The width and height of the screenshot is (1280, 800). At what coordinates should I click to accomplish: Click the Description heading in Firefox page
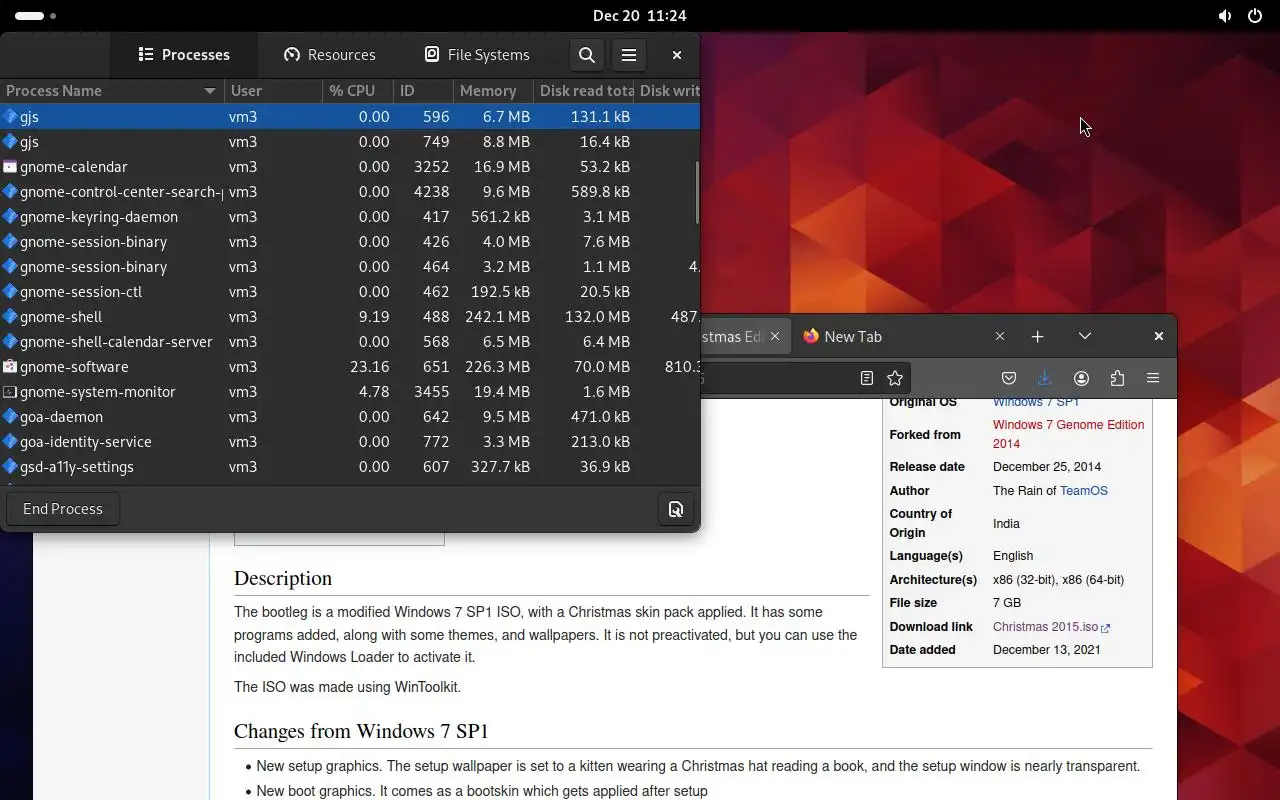pos(283,578)
